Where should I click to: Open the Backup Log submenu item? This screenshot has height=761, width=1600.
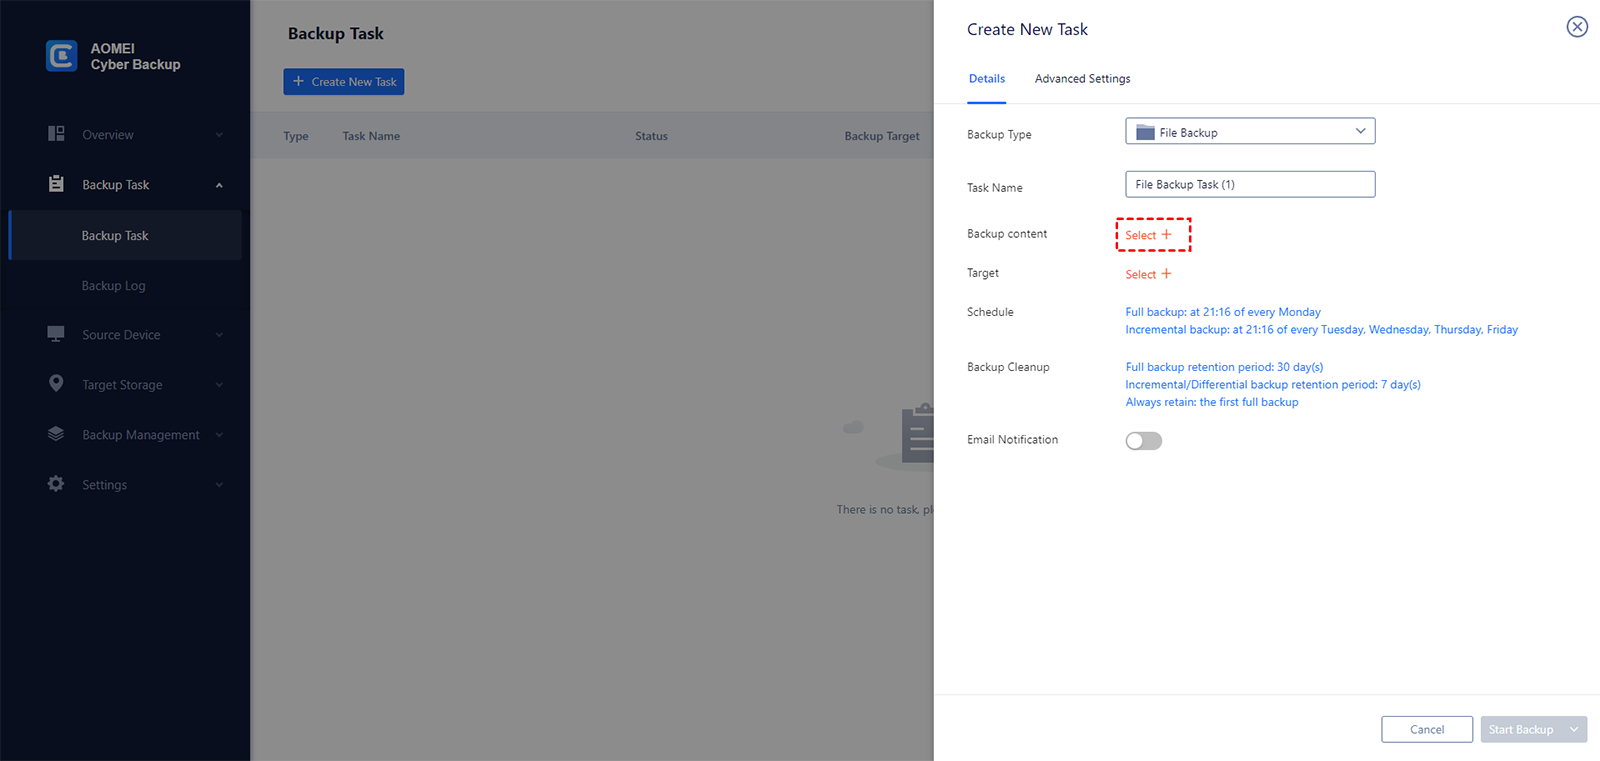[x=114, y=286]
